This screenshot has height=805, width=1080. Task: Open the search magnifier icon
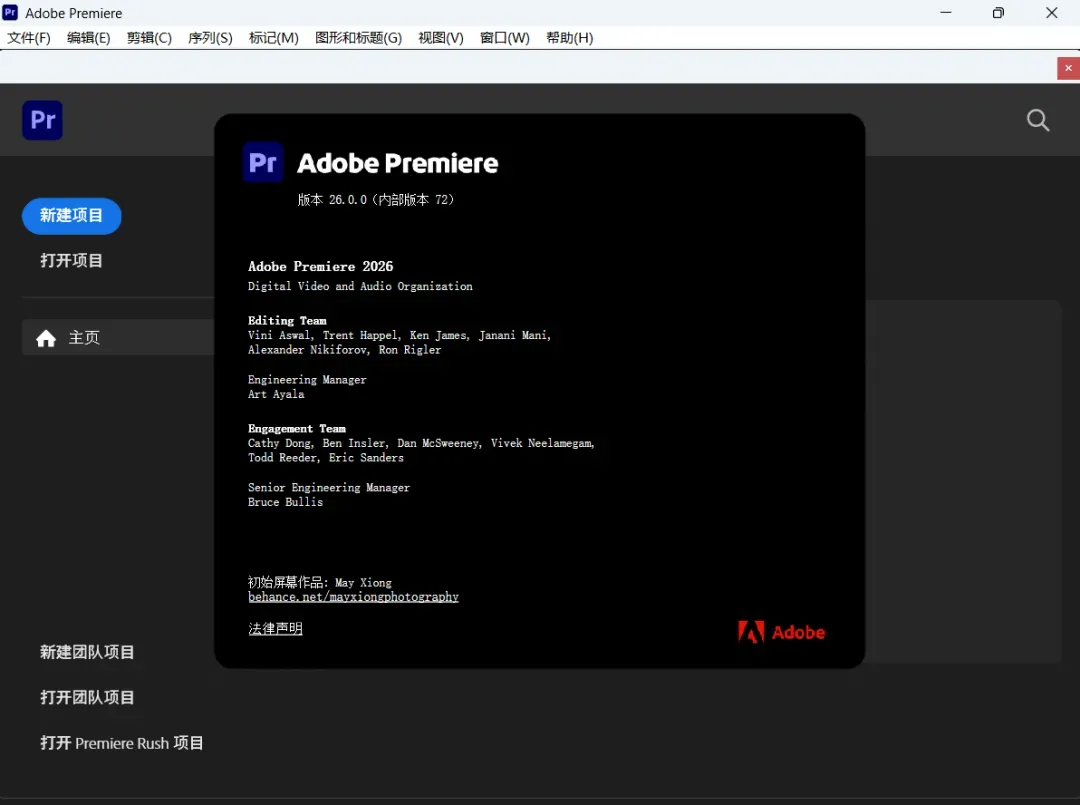(1038, 121)
